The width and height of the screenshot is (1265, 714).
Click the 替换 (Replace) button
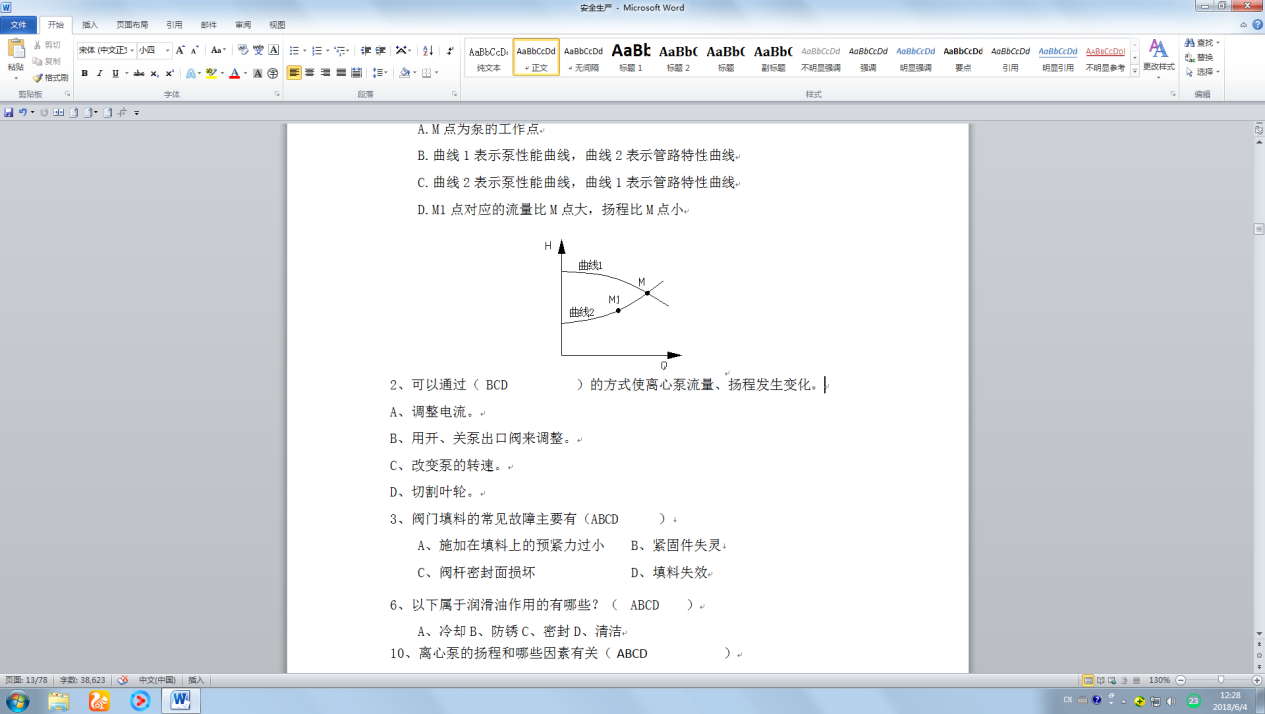pyautogui.click(x=1201, y=57)
